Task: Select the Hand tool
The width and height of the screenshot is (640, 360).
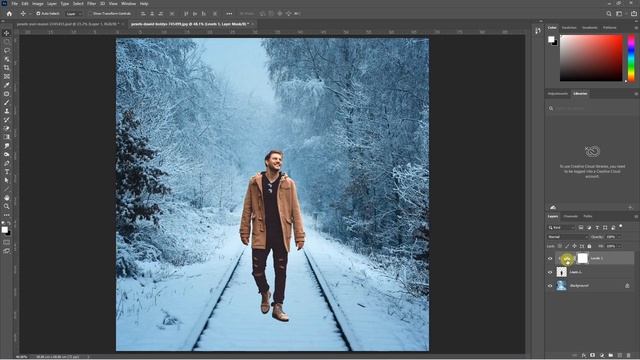Action: coord(7,198)
